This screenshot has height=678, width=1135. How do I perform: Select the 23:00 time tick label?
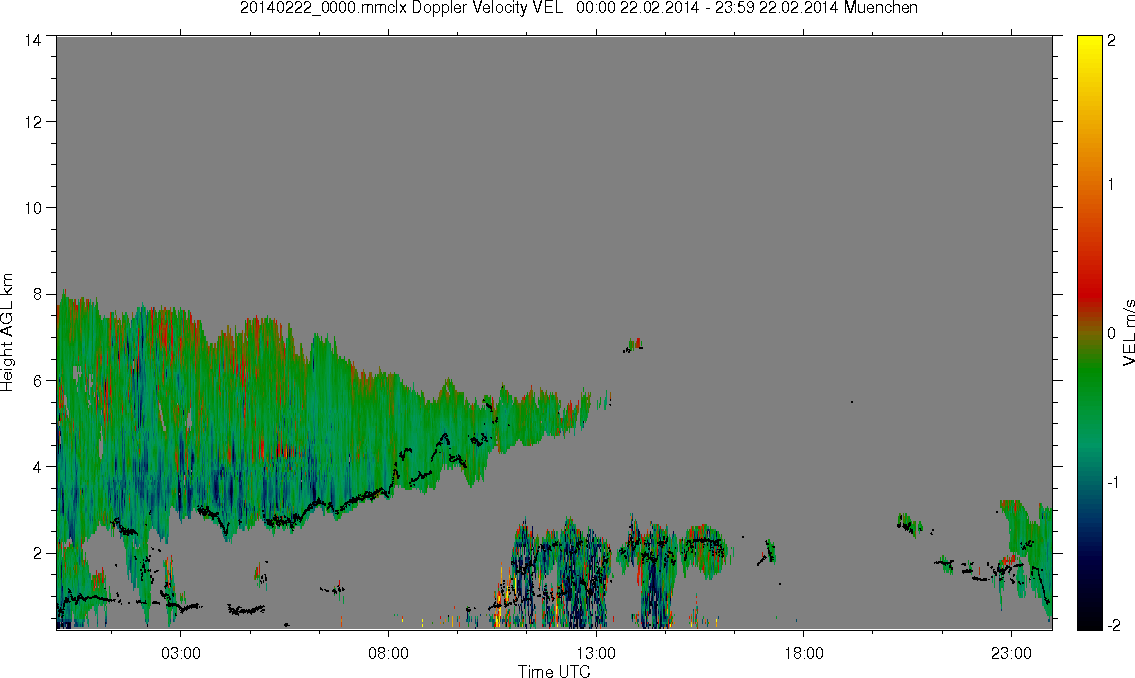click(x=1011, y=653)
